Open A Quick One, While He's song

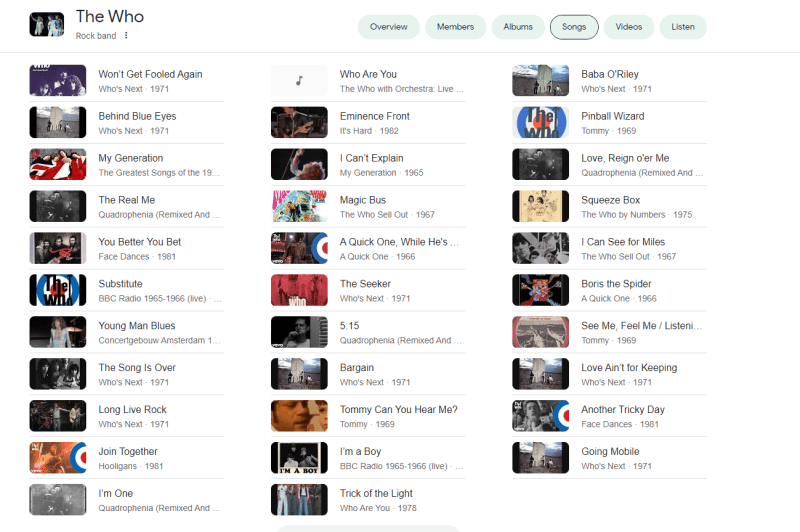click(x=399, y=242)
